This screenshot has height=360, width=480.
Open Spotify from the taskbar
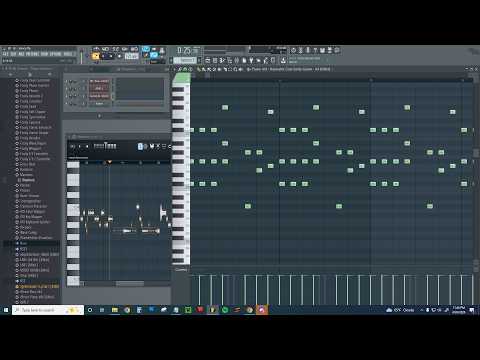coord(225,310)
